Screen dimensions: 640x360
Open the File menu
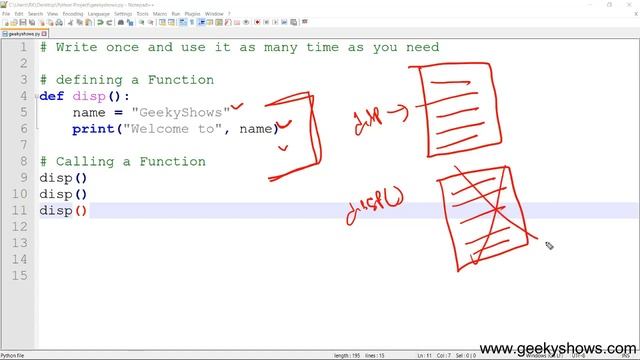point(6,14)
